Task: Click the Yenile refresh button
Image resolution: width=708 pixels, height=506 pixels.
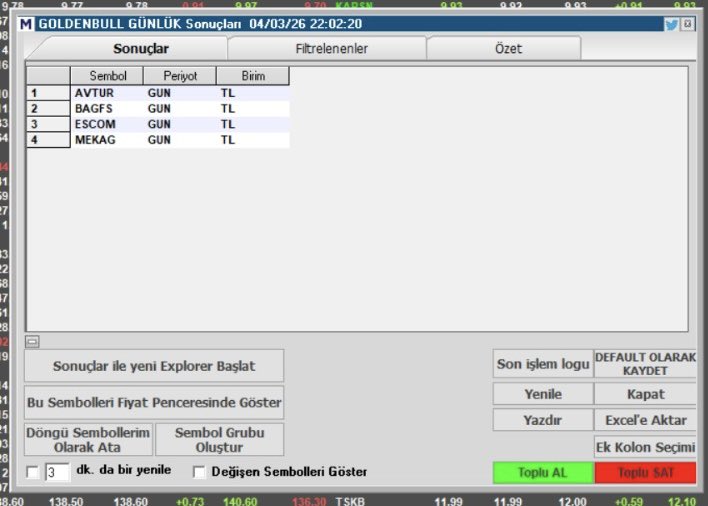Action: (x=543, y=394)
